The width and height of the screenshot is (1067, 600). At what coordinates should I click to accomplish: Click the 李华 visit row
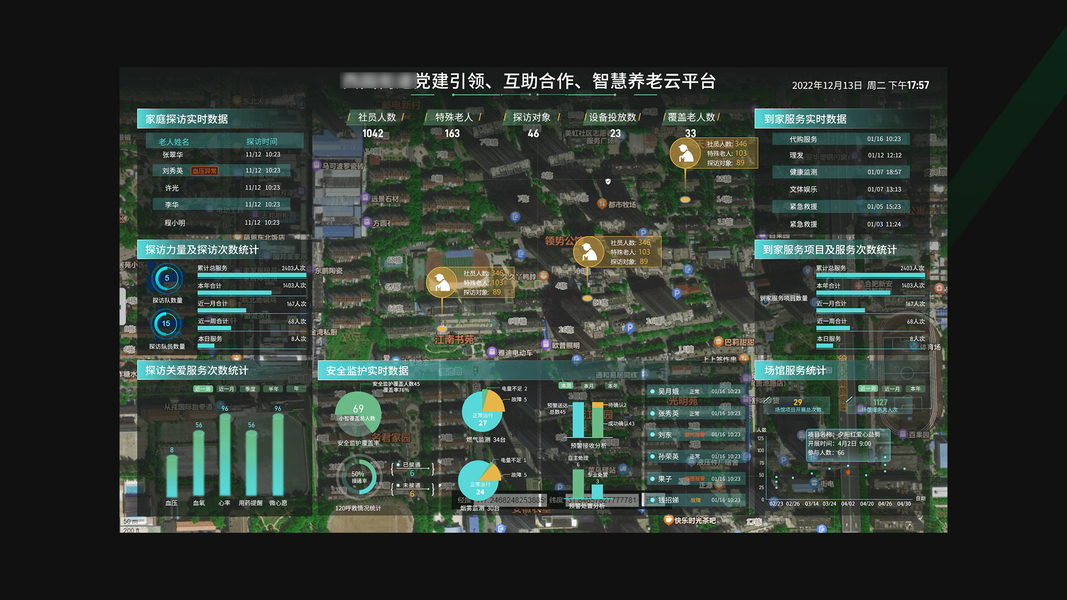pyautogui.click(x=224, y=204)
